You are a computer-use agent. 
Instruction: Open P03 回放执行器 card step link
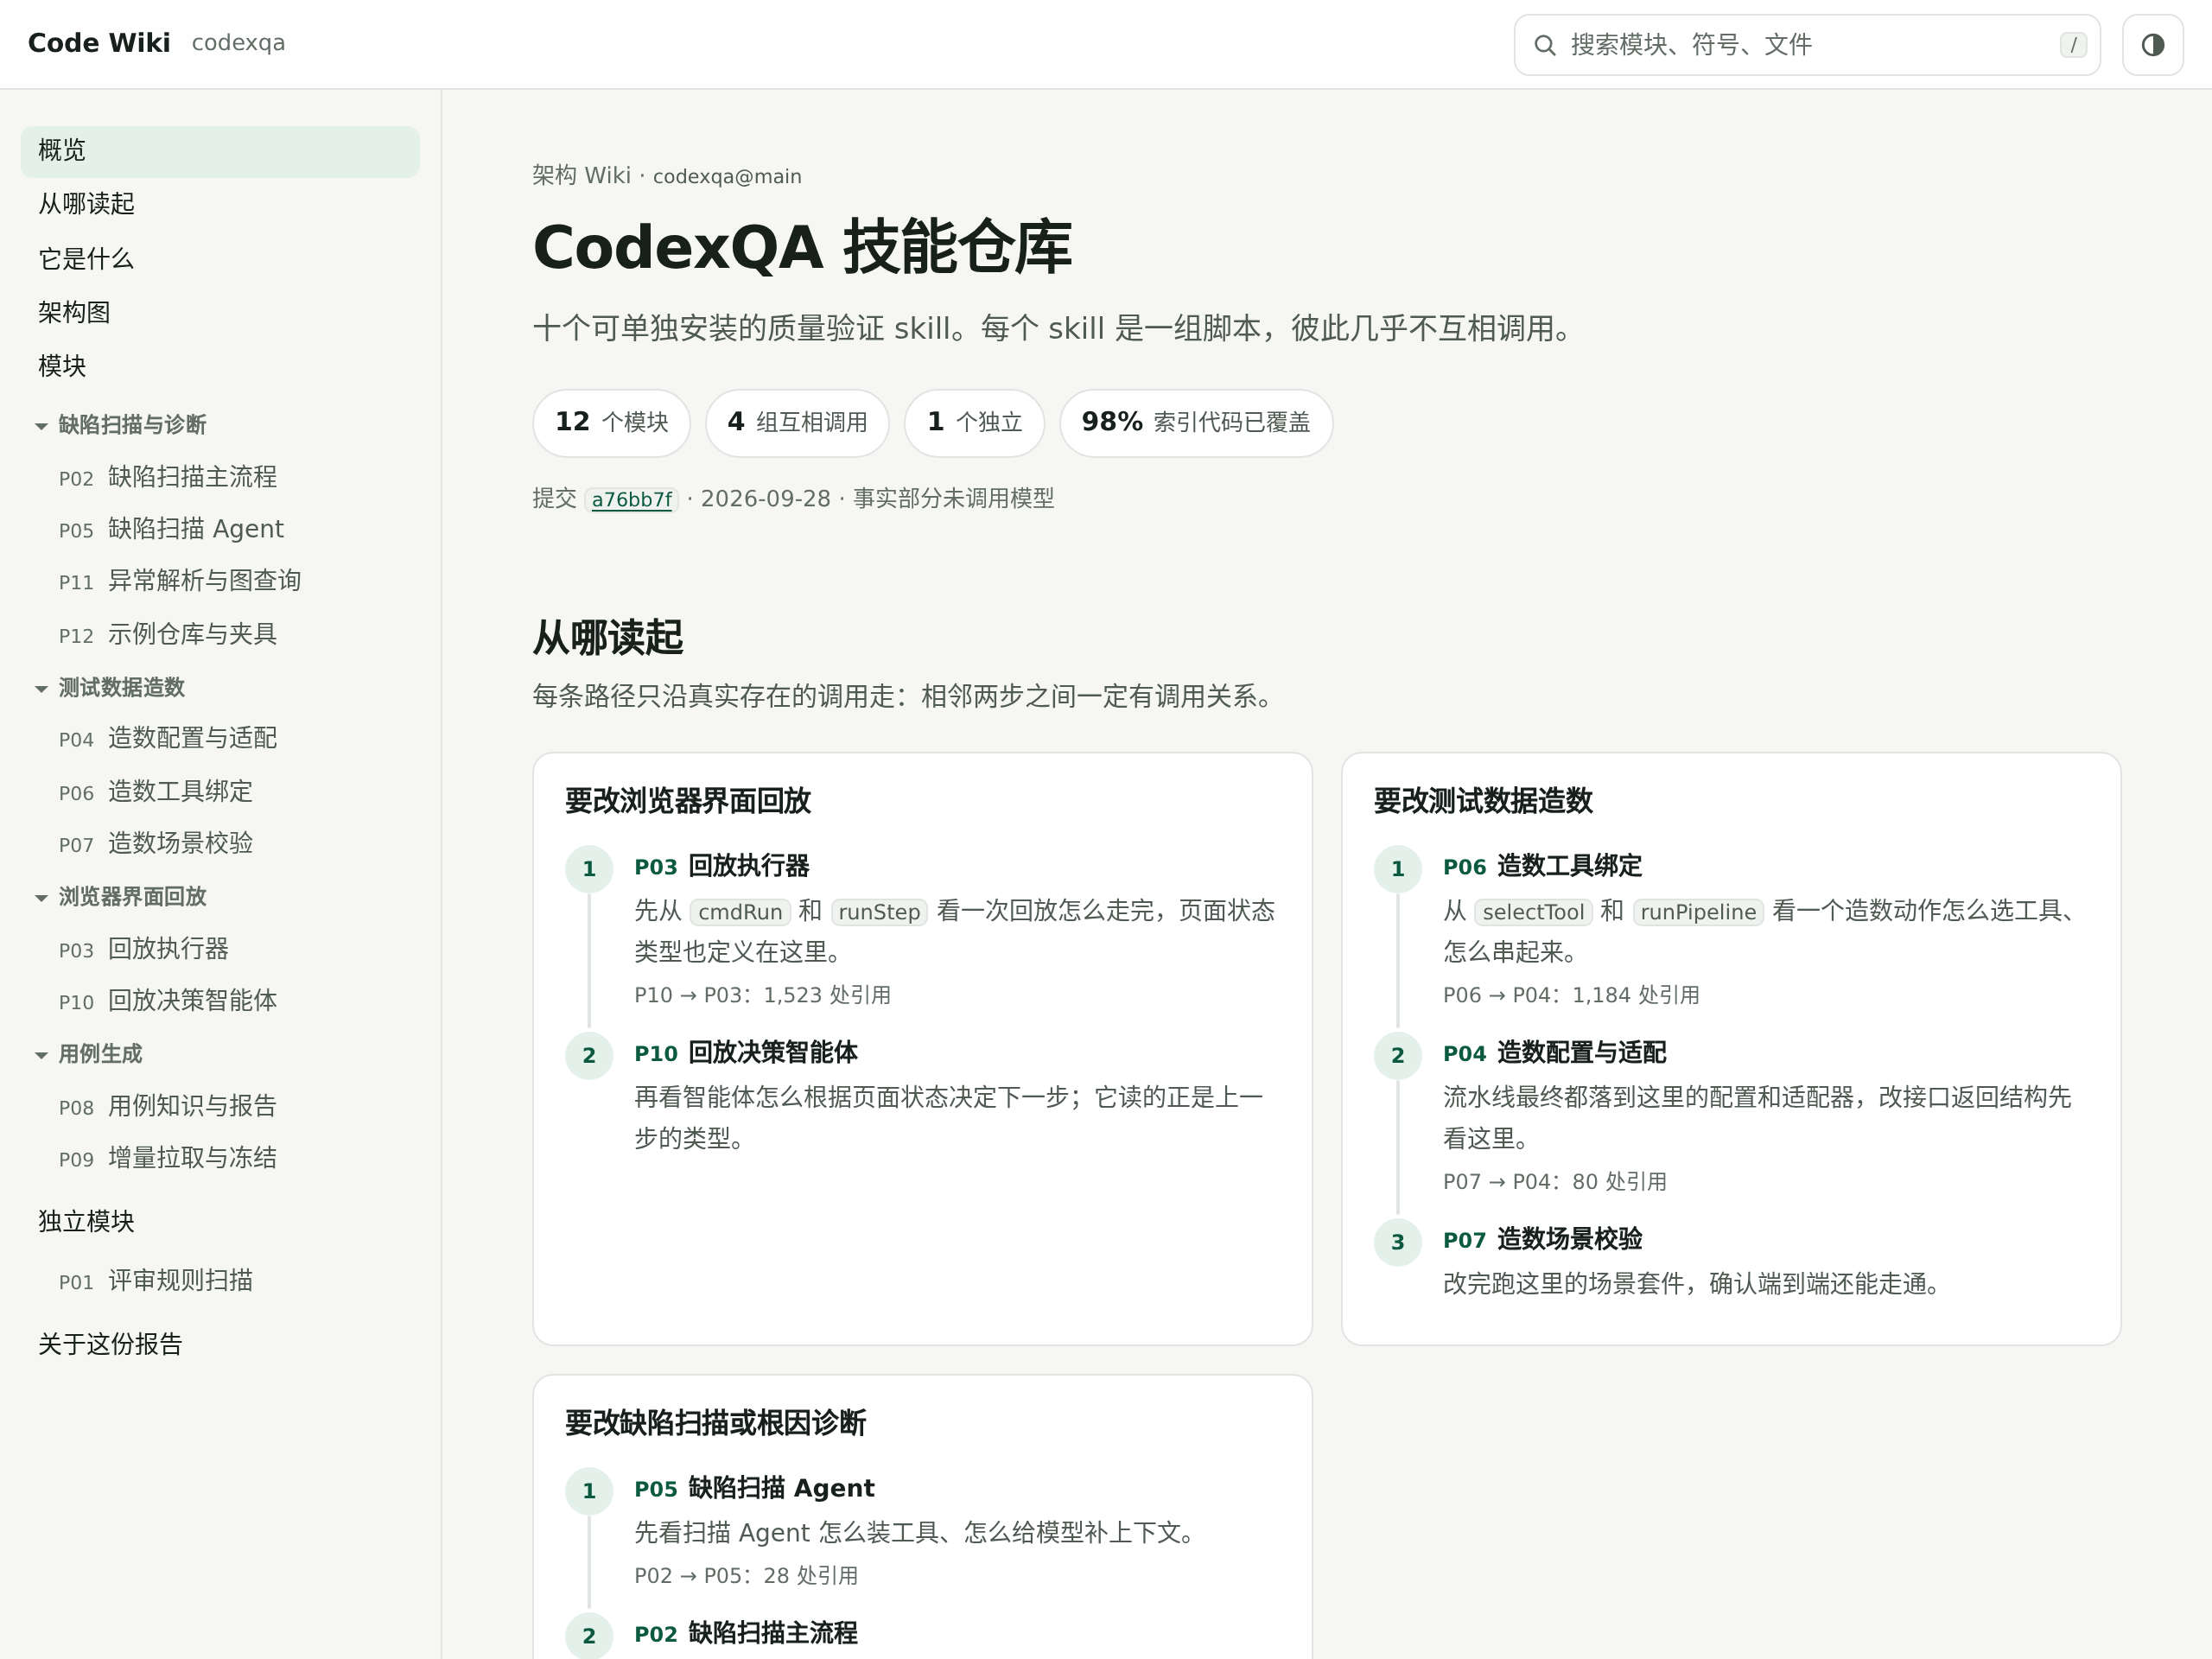tap(722, 866)
